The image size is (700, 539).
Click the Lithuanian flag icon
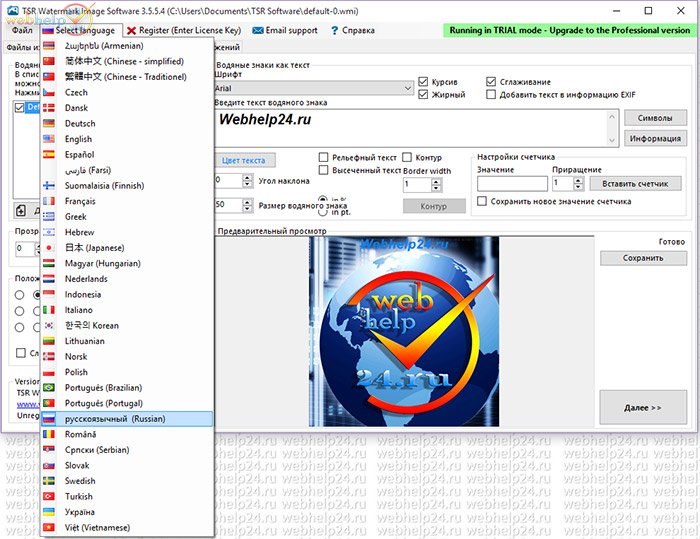pyautogui.click(x=49, y=341)
